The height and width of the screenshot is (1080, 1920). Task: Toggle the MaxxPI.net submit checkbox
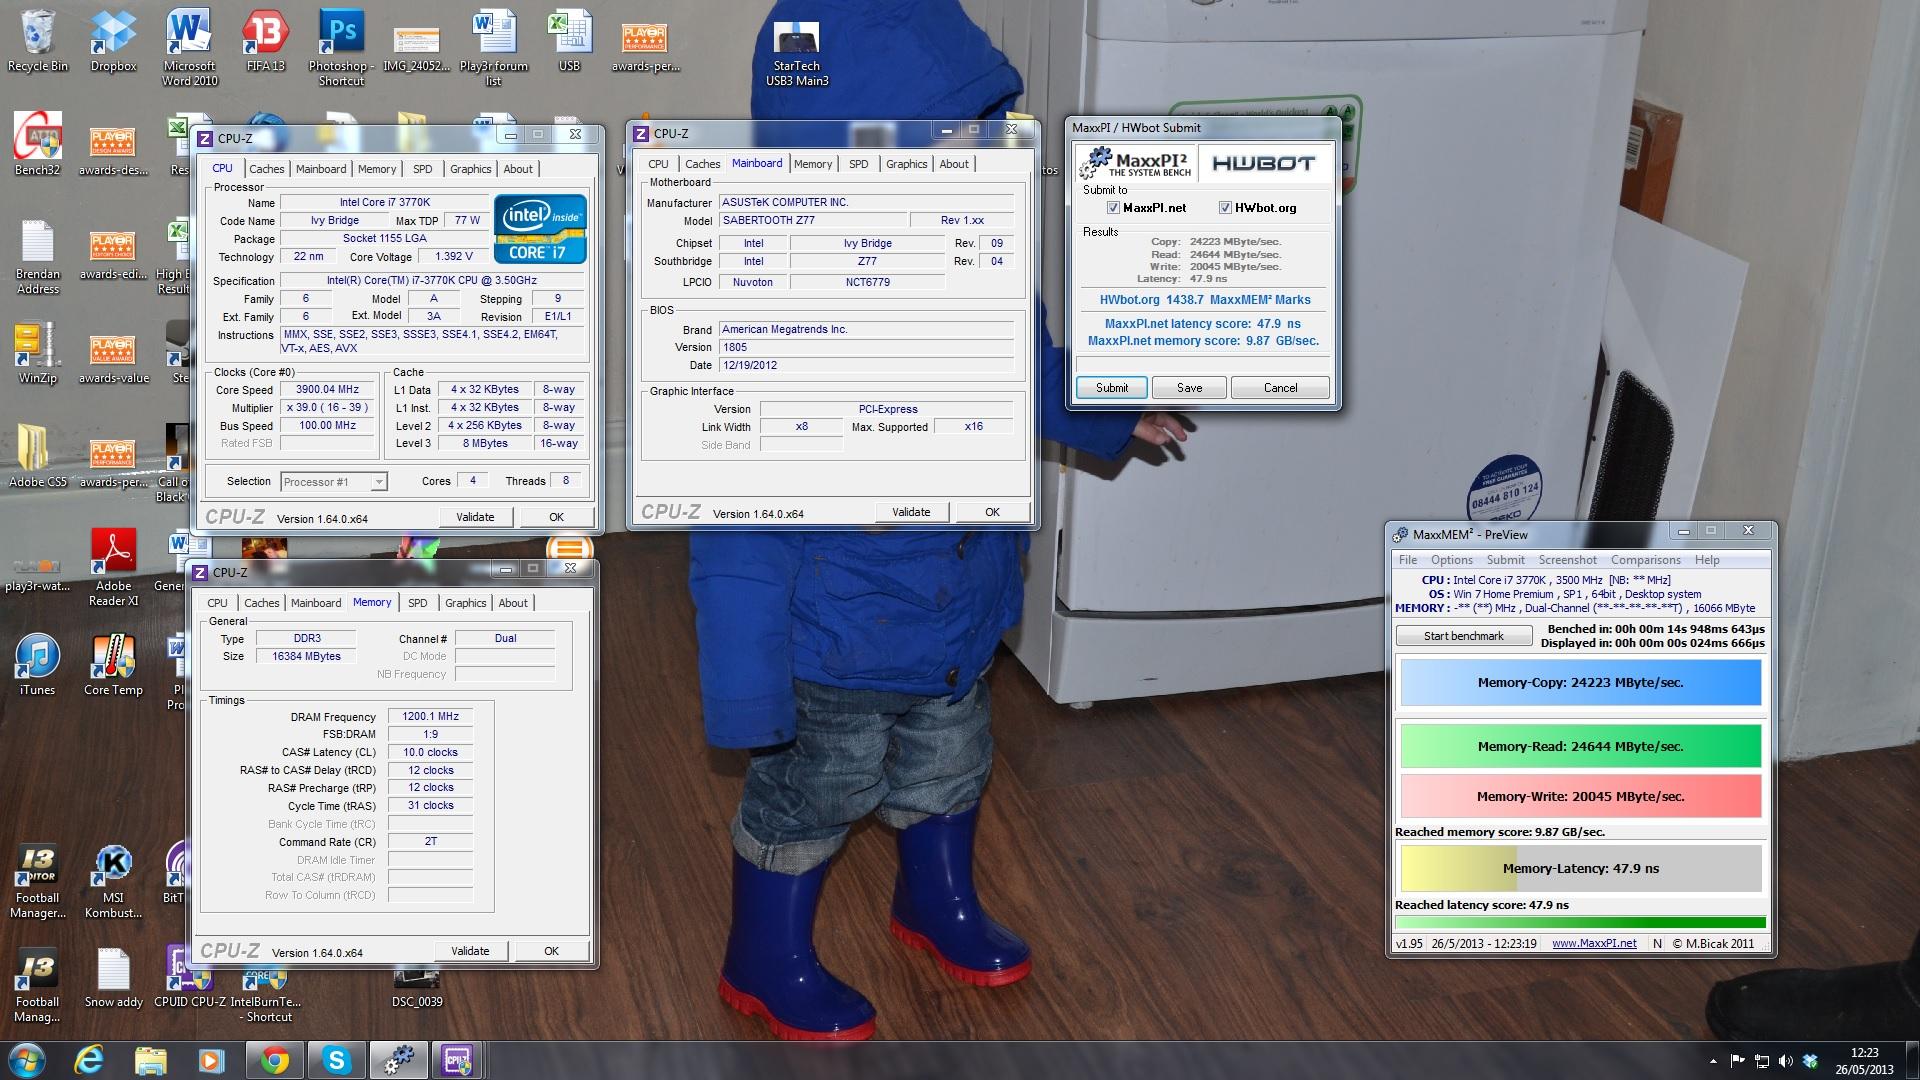pyautogui.click(x=1113, y=208)
